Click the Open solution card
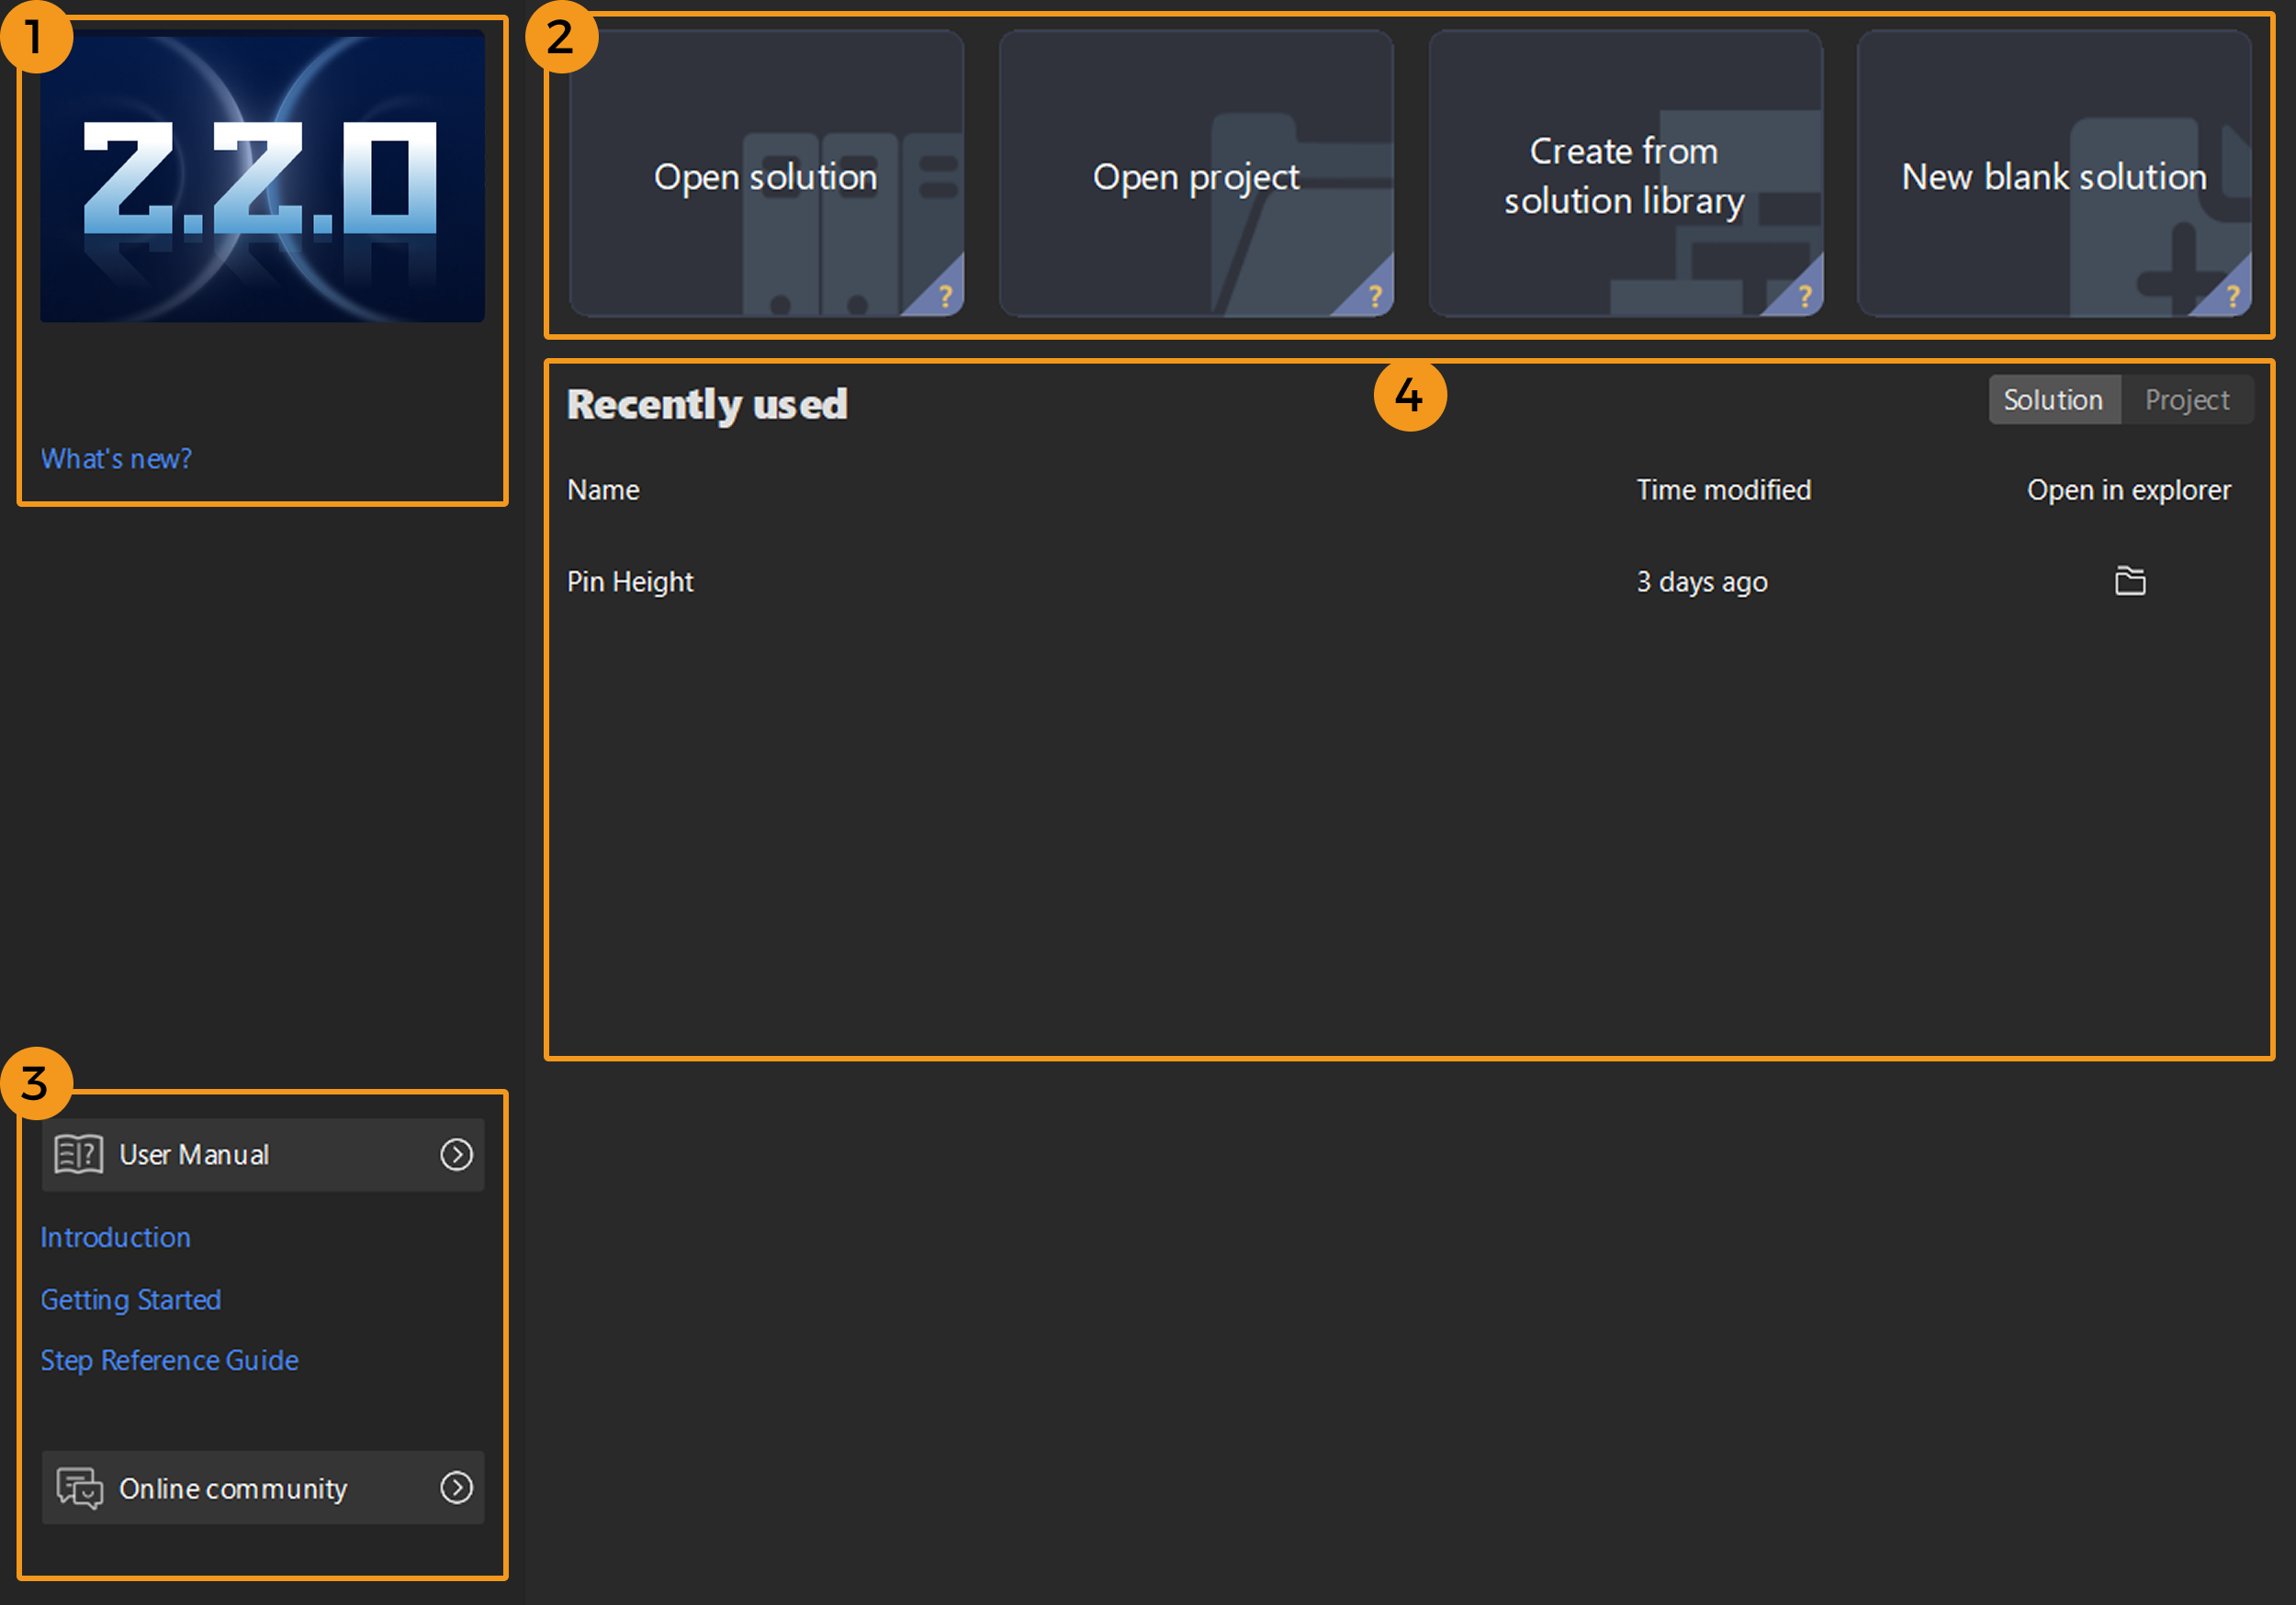Image resolution: width=2296 pixels, height=1605 pixels. 765,176
